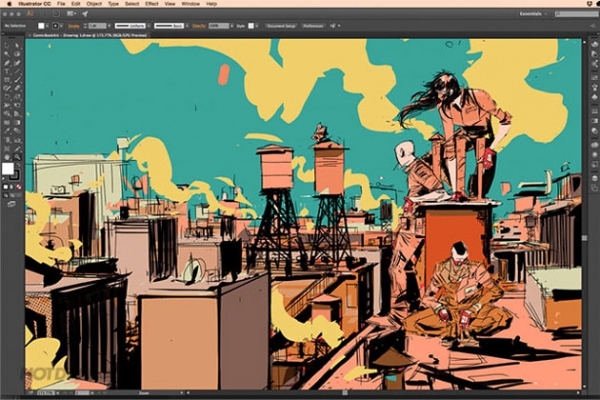Click the vertical scrollbar thumb
This screenshot has width=600, height=400.
pos(585,238)
